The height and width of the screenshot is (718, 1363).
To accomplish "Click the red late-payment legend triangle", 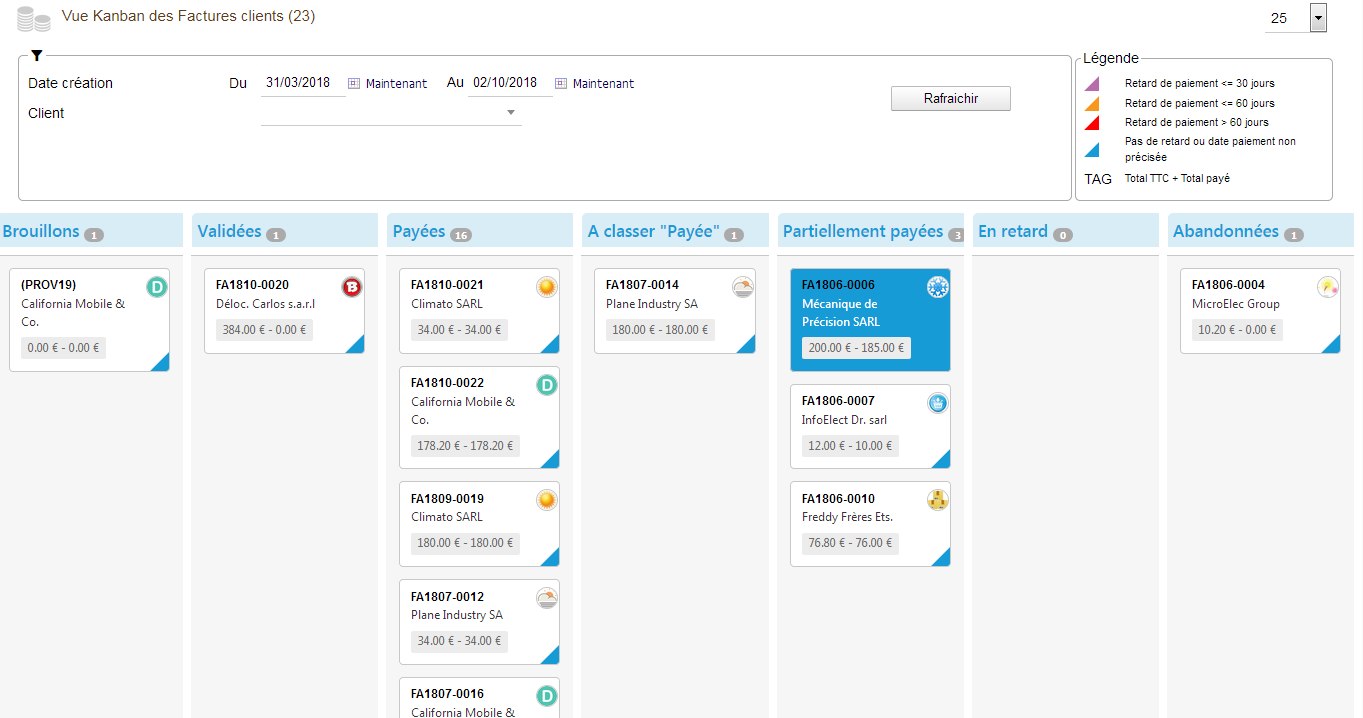I will (x=1092, y=123).
